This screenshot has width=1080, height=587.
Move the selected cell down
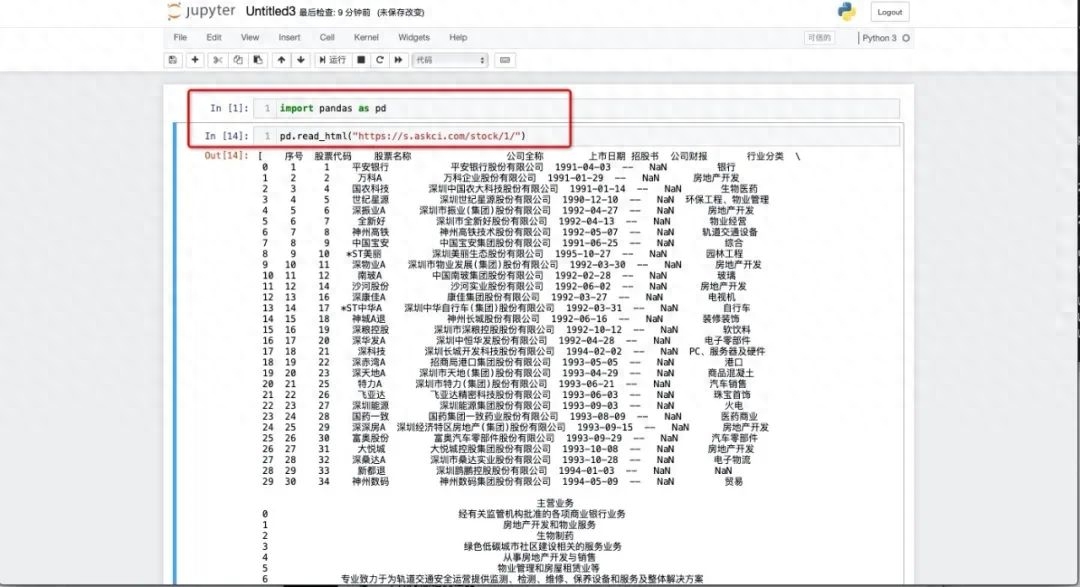pyautogui.click(x=301, y=60)
